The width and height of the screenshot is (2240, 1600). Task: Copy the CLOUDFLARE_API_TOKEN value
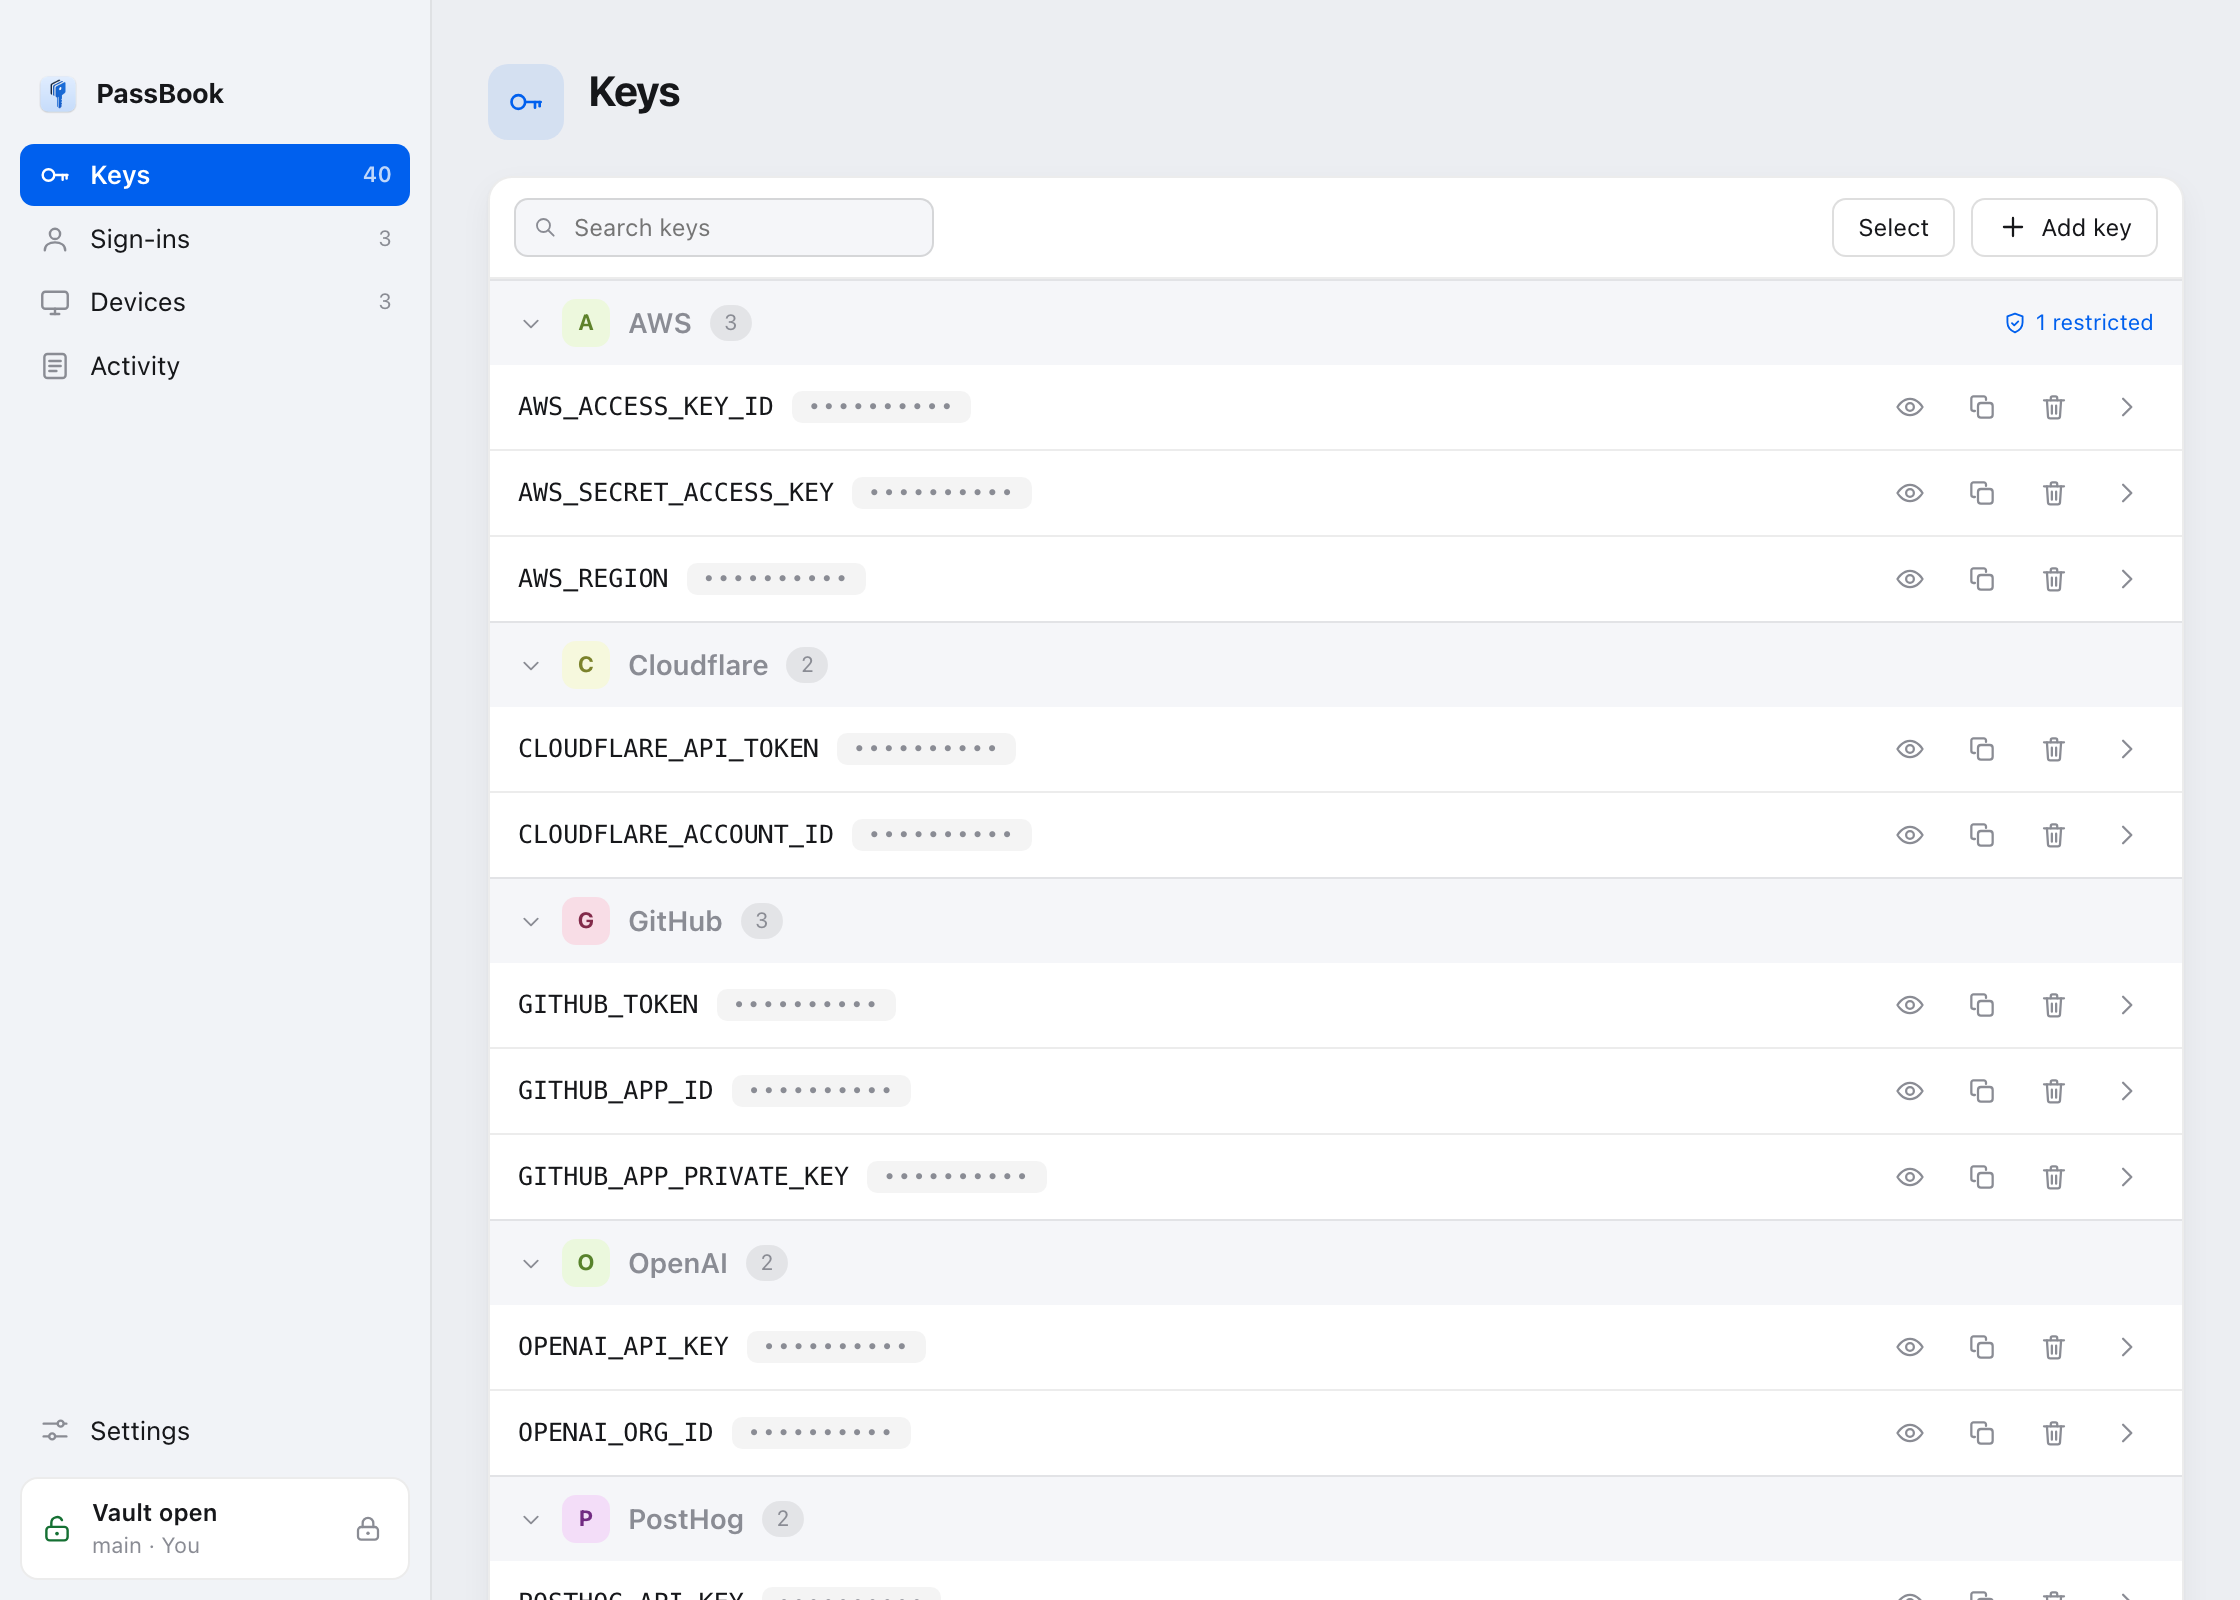(x=1981, y=749)
